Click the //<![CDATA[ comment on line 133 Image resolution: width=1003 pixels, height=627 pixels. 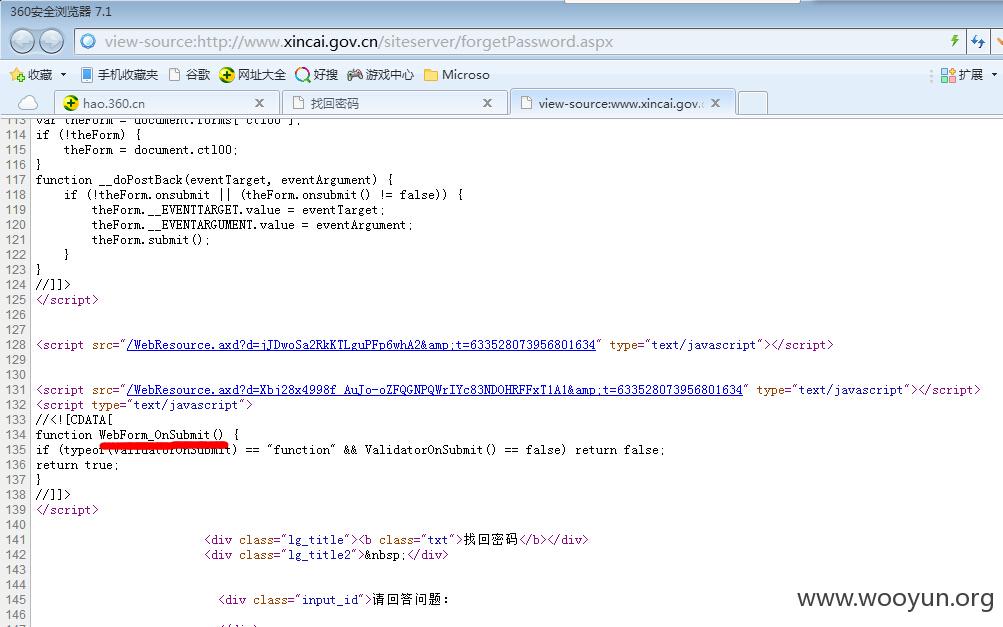[x=74, y=420]
